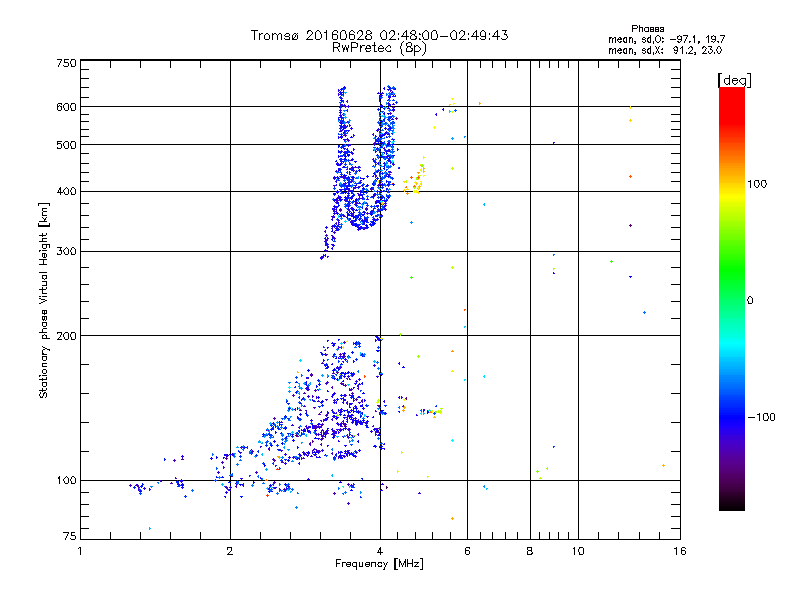Image resolution: width=800 pixels, height=600 pixels.
Task: Click y-axis tick label 750
Action: click(x=66, y=63)
